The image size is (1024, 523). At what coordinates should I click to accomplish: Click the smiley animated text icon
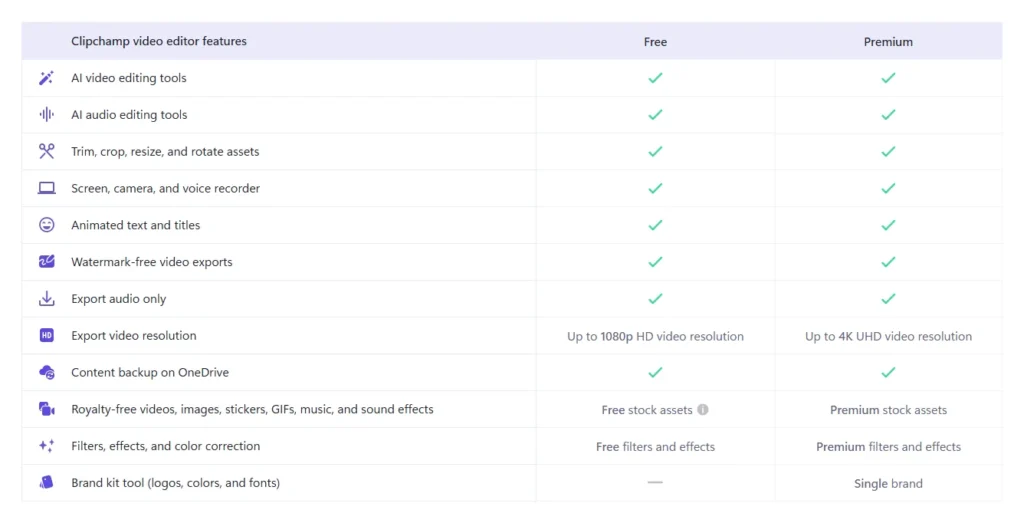[x=46, y=225]
